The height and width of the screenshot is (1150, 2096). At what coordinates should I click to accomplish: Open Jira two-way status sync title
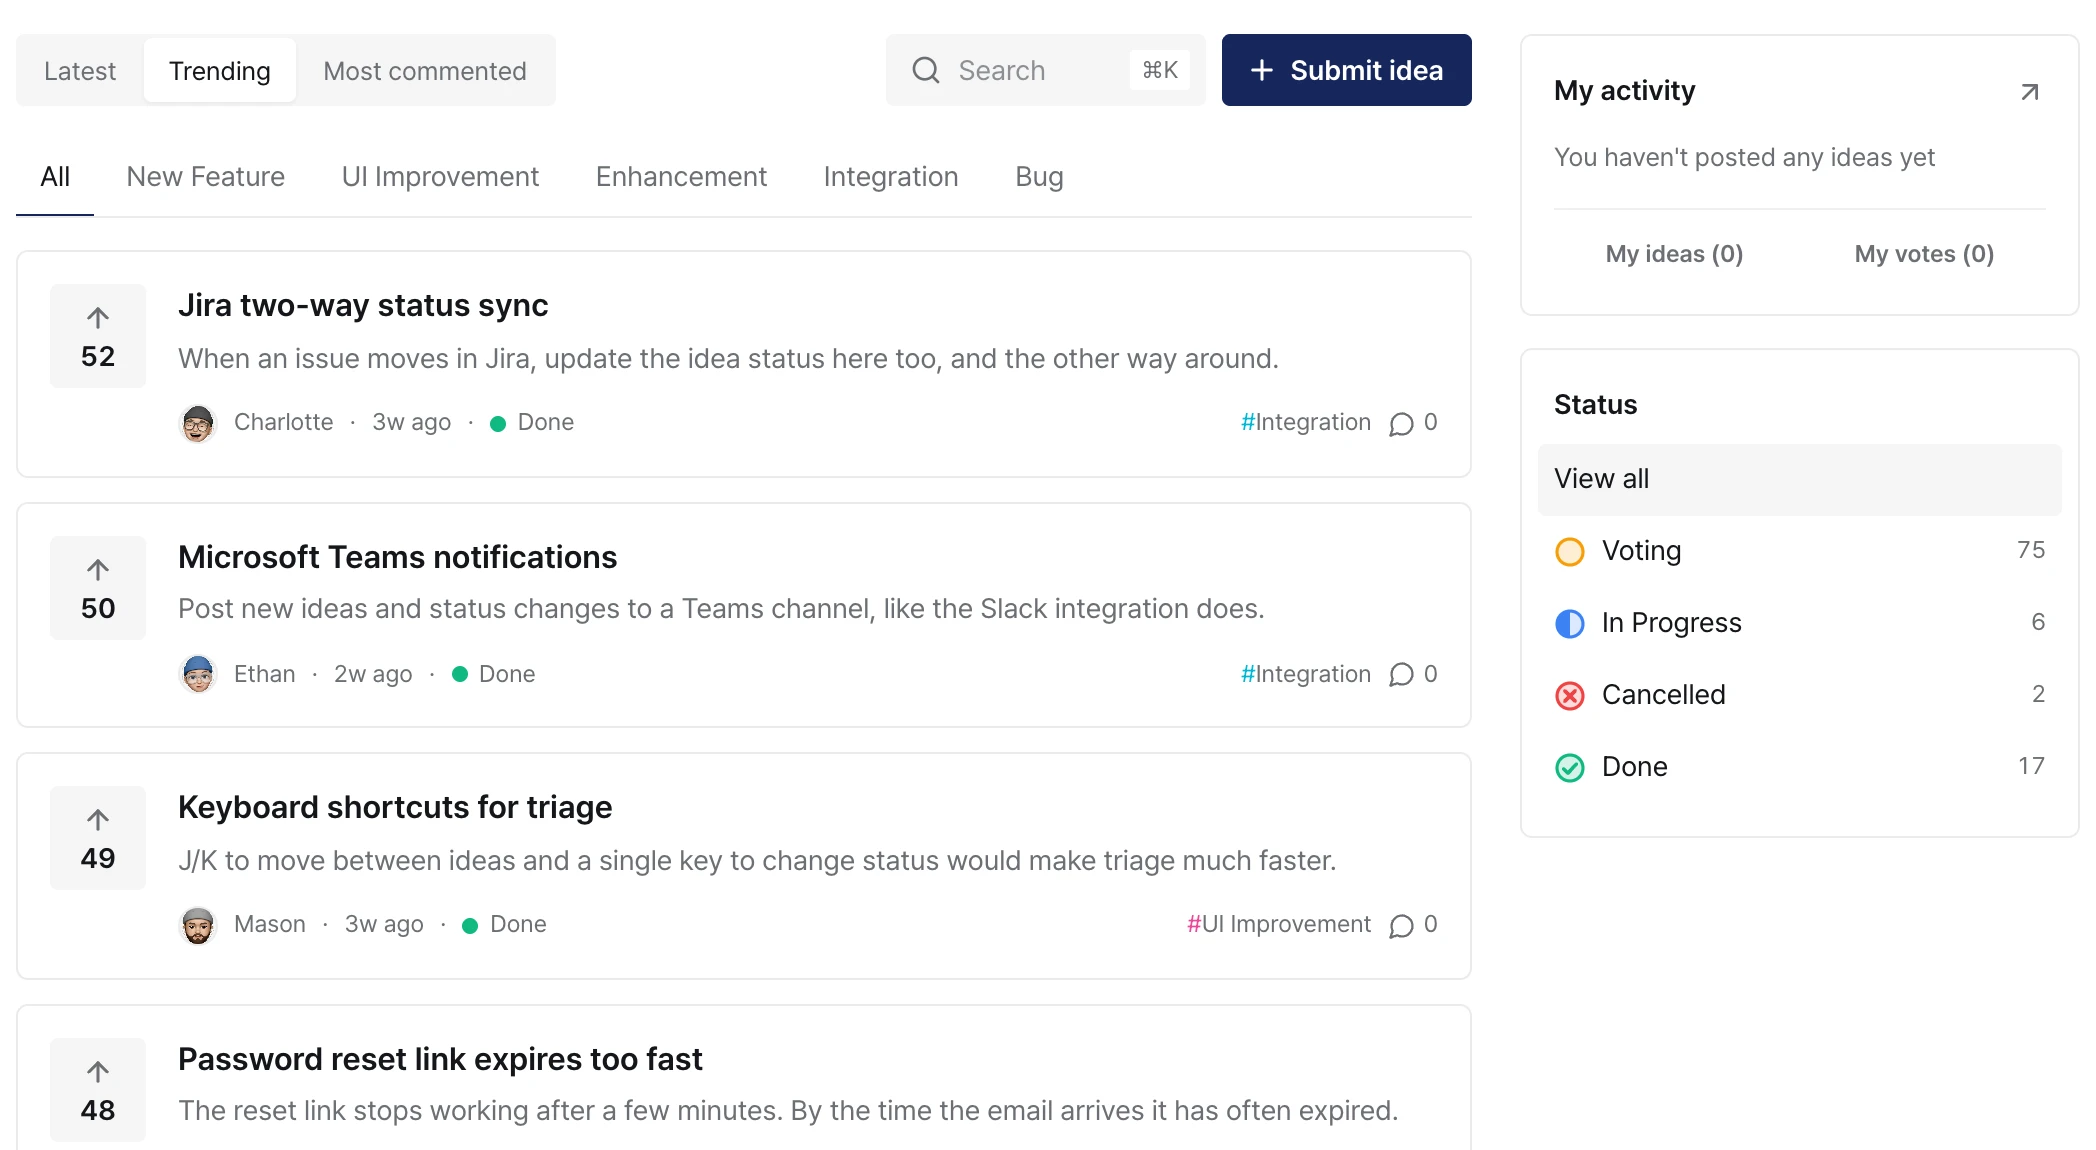(x=363, y=305)
